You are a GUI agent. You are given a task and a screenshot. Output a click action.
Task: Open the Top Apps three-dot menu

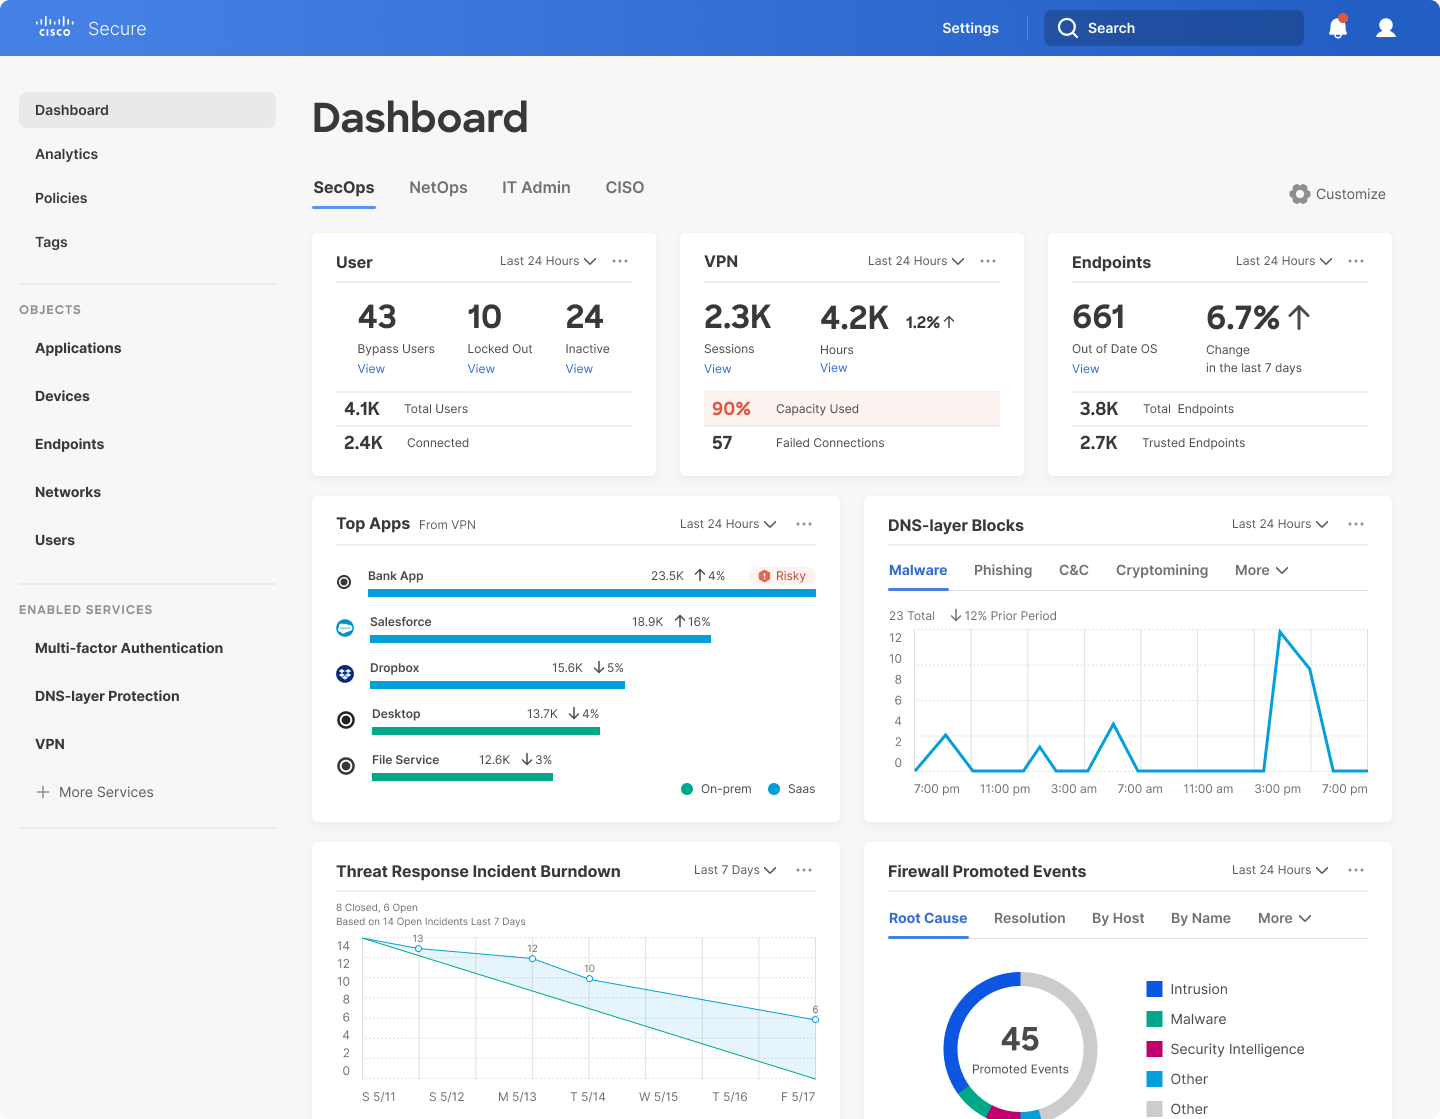(x=804, y=524)
